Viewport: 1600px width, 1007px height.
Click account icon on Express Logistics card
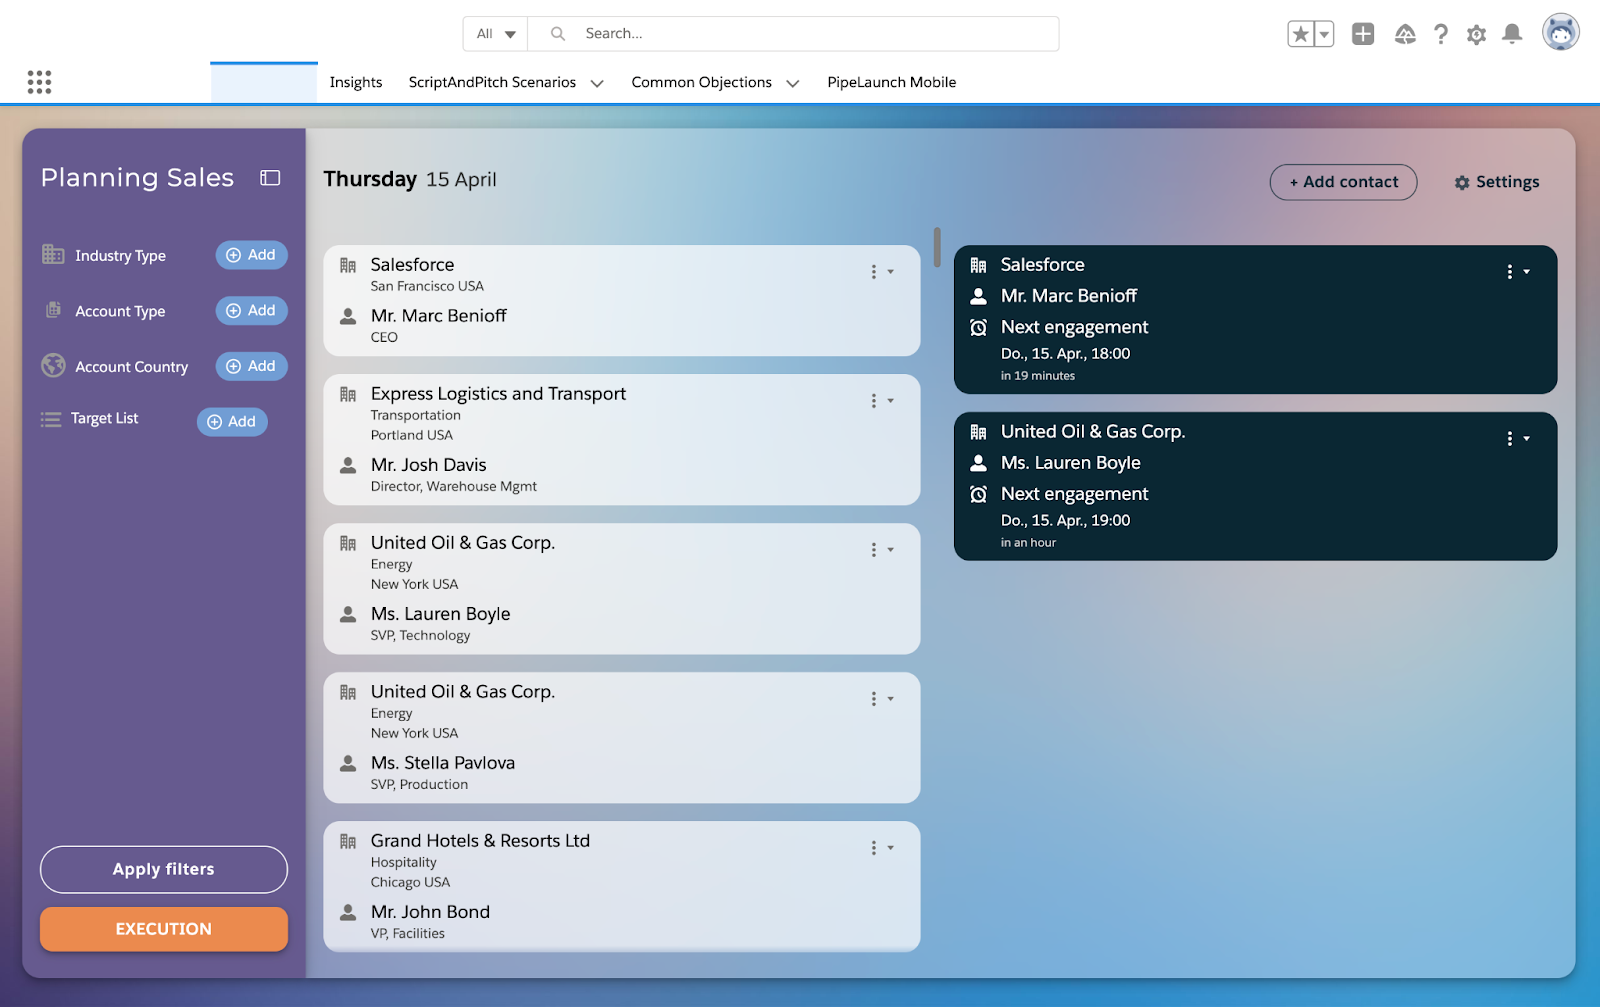coord(348,394)
